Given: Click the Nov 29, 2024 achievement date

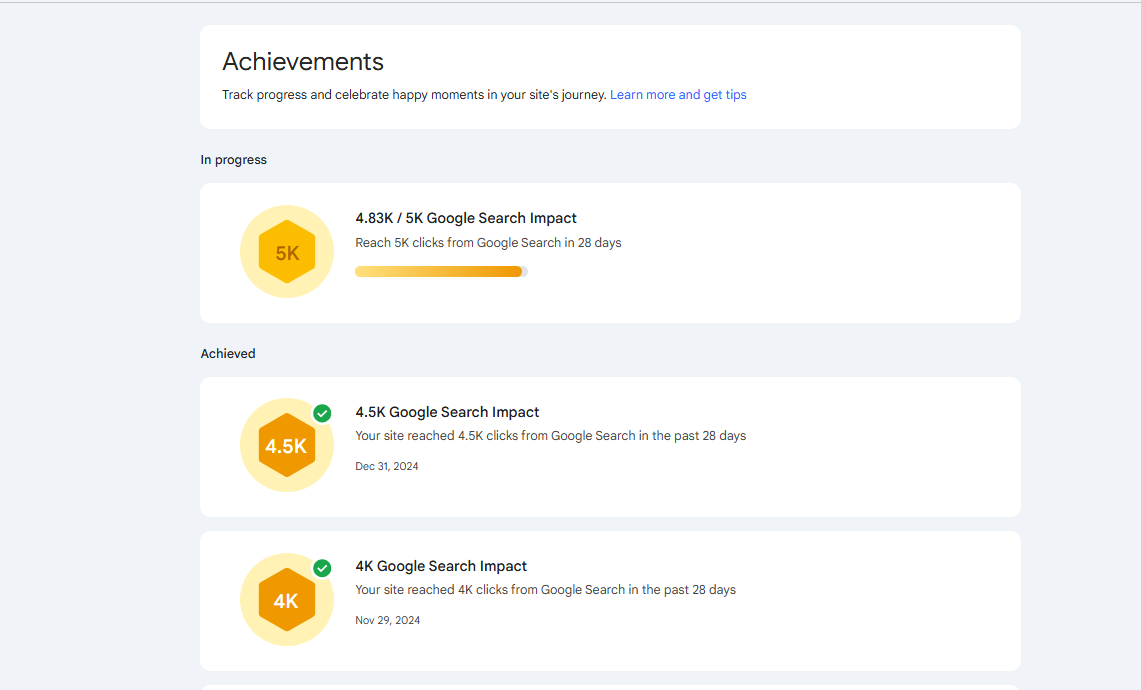Looking at the screenshot, I should coord(387,620).
